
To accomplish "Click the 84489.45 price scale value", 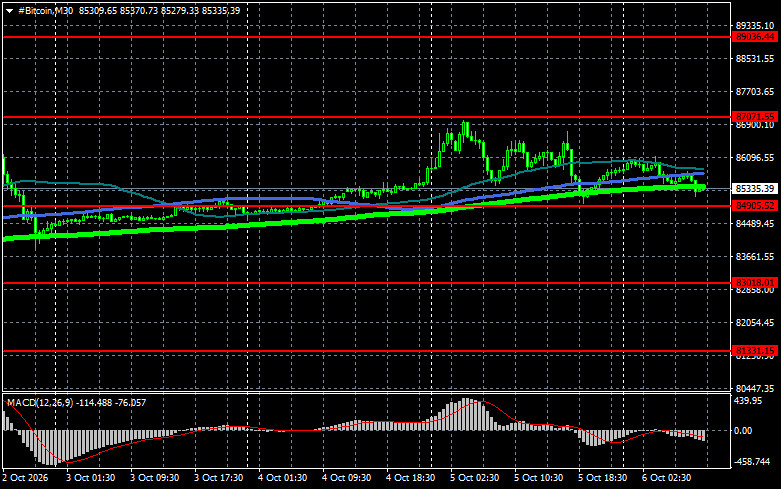I will point(755,224).
